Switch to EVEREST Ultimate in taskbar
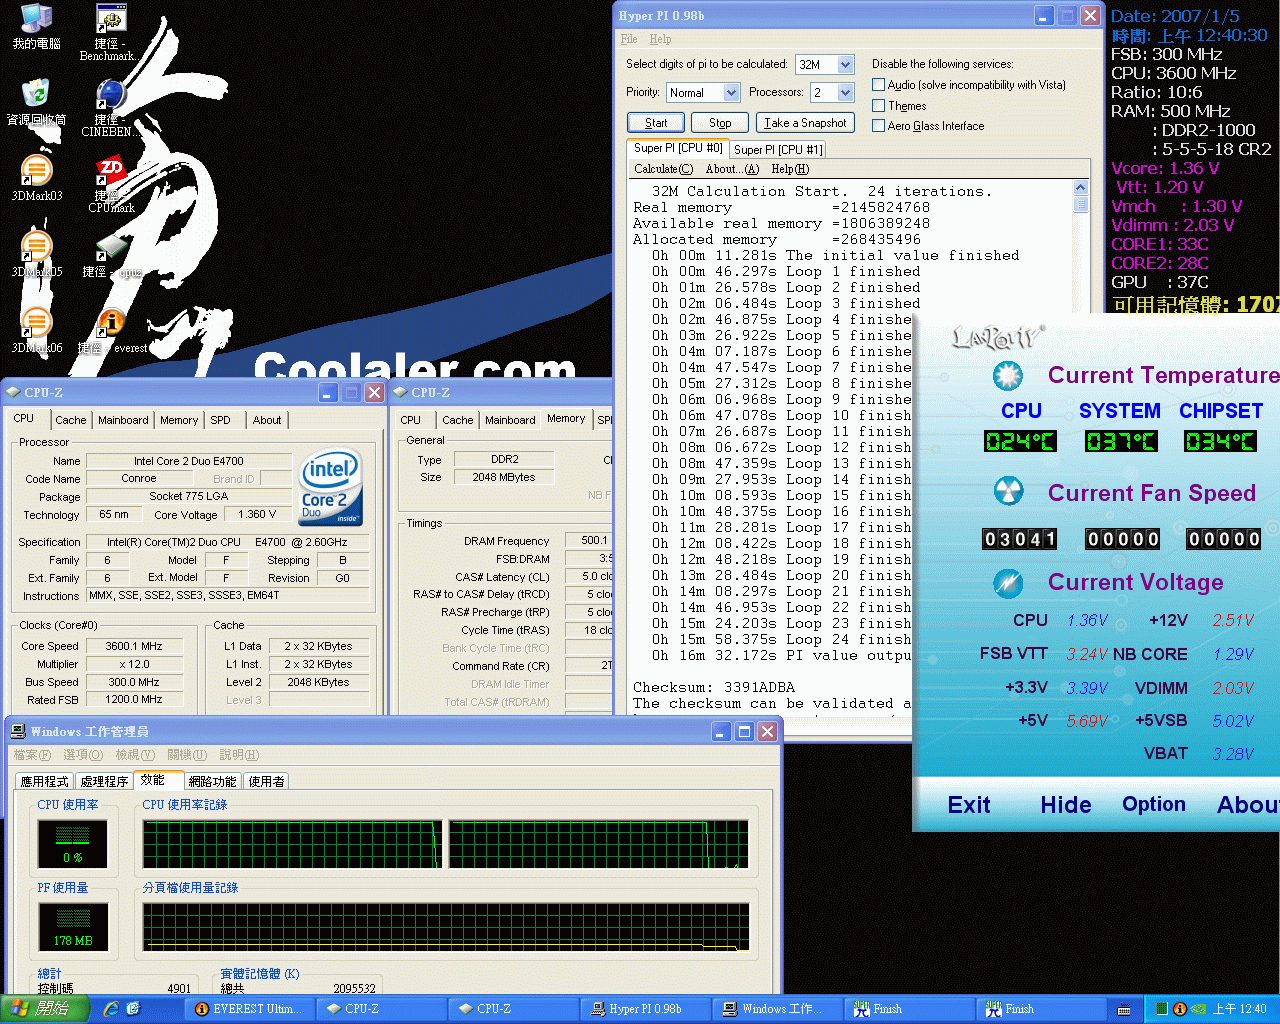Viewport: 1280px width, 1024px height. coord(249,1009)
